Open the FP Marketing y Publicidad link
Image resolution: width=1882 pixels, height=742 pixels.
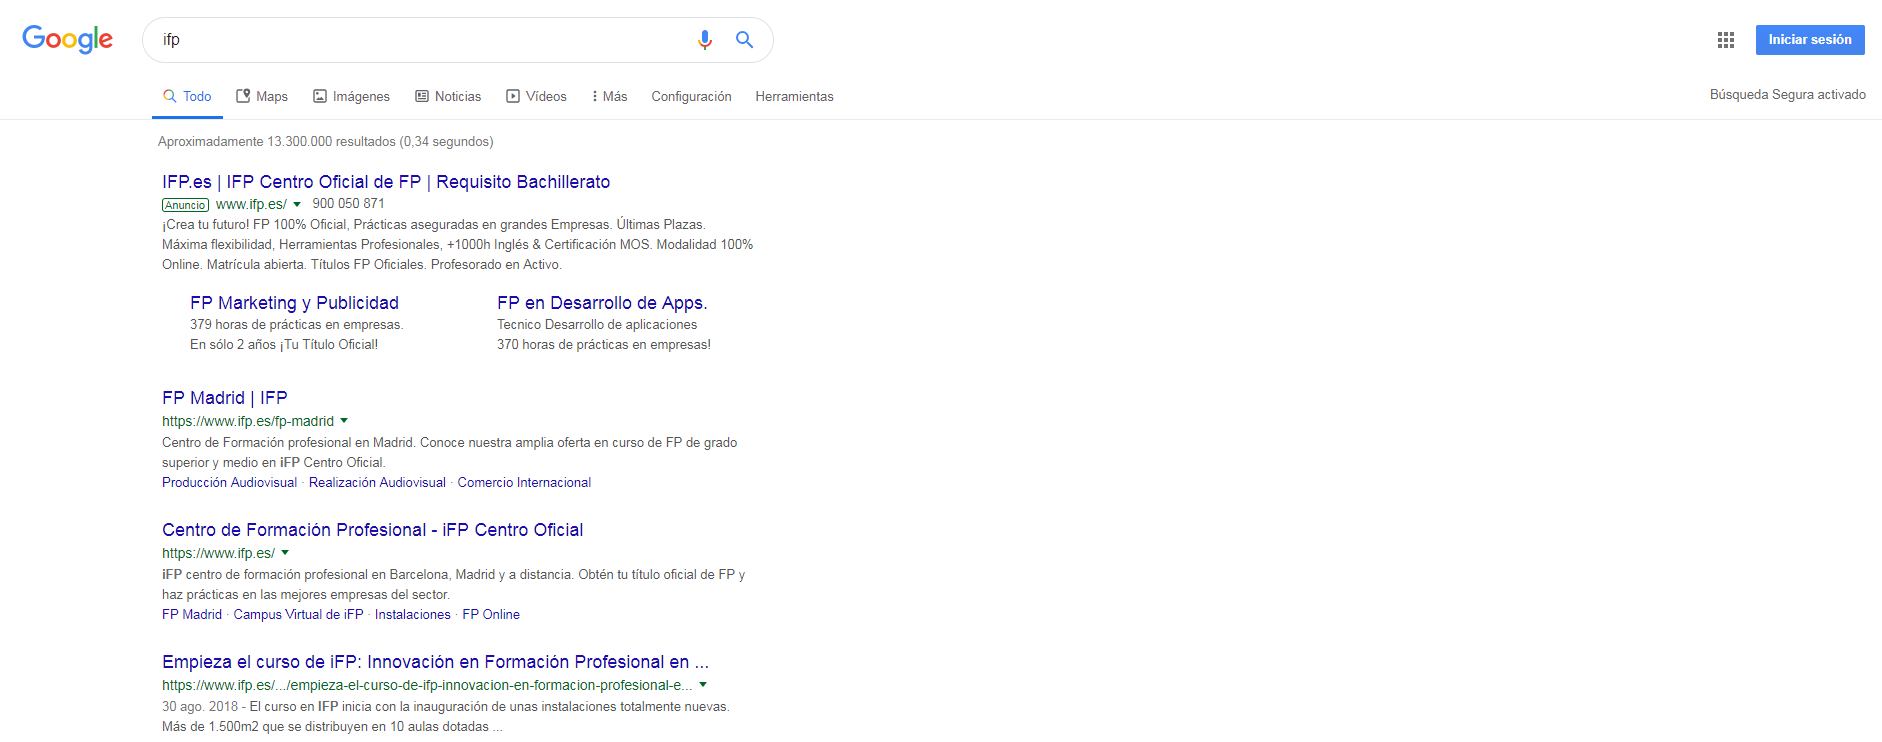[294, 303]
